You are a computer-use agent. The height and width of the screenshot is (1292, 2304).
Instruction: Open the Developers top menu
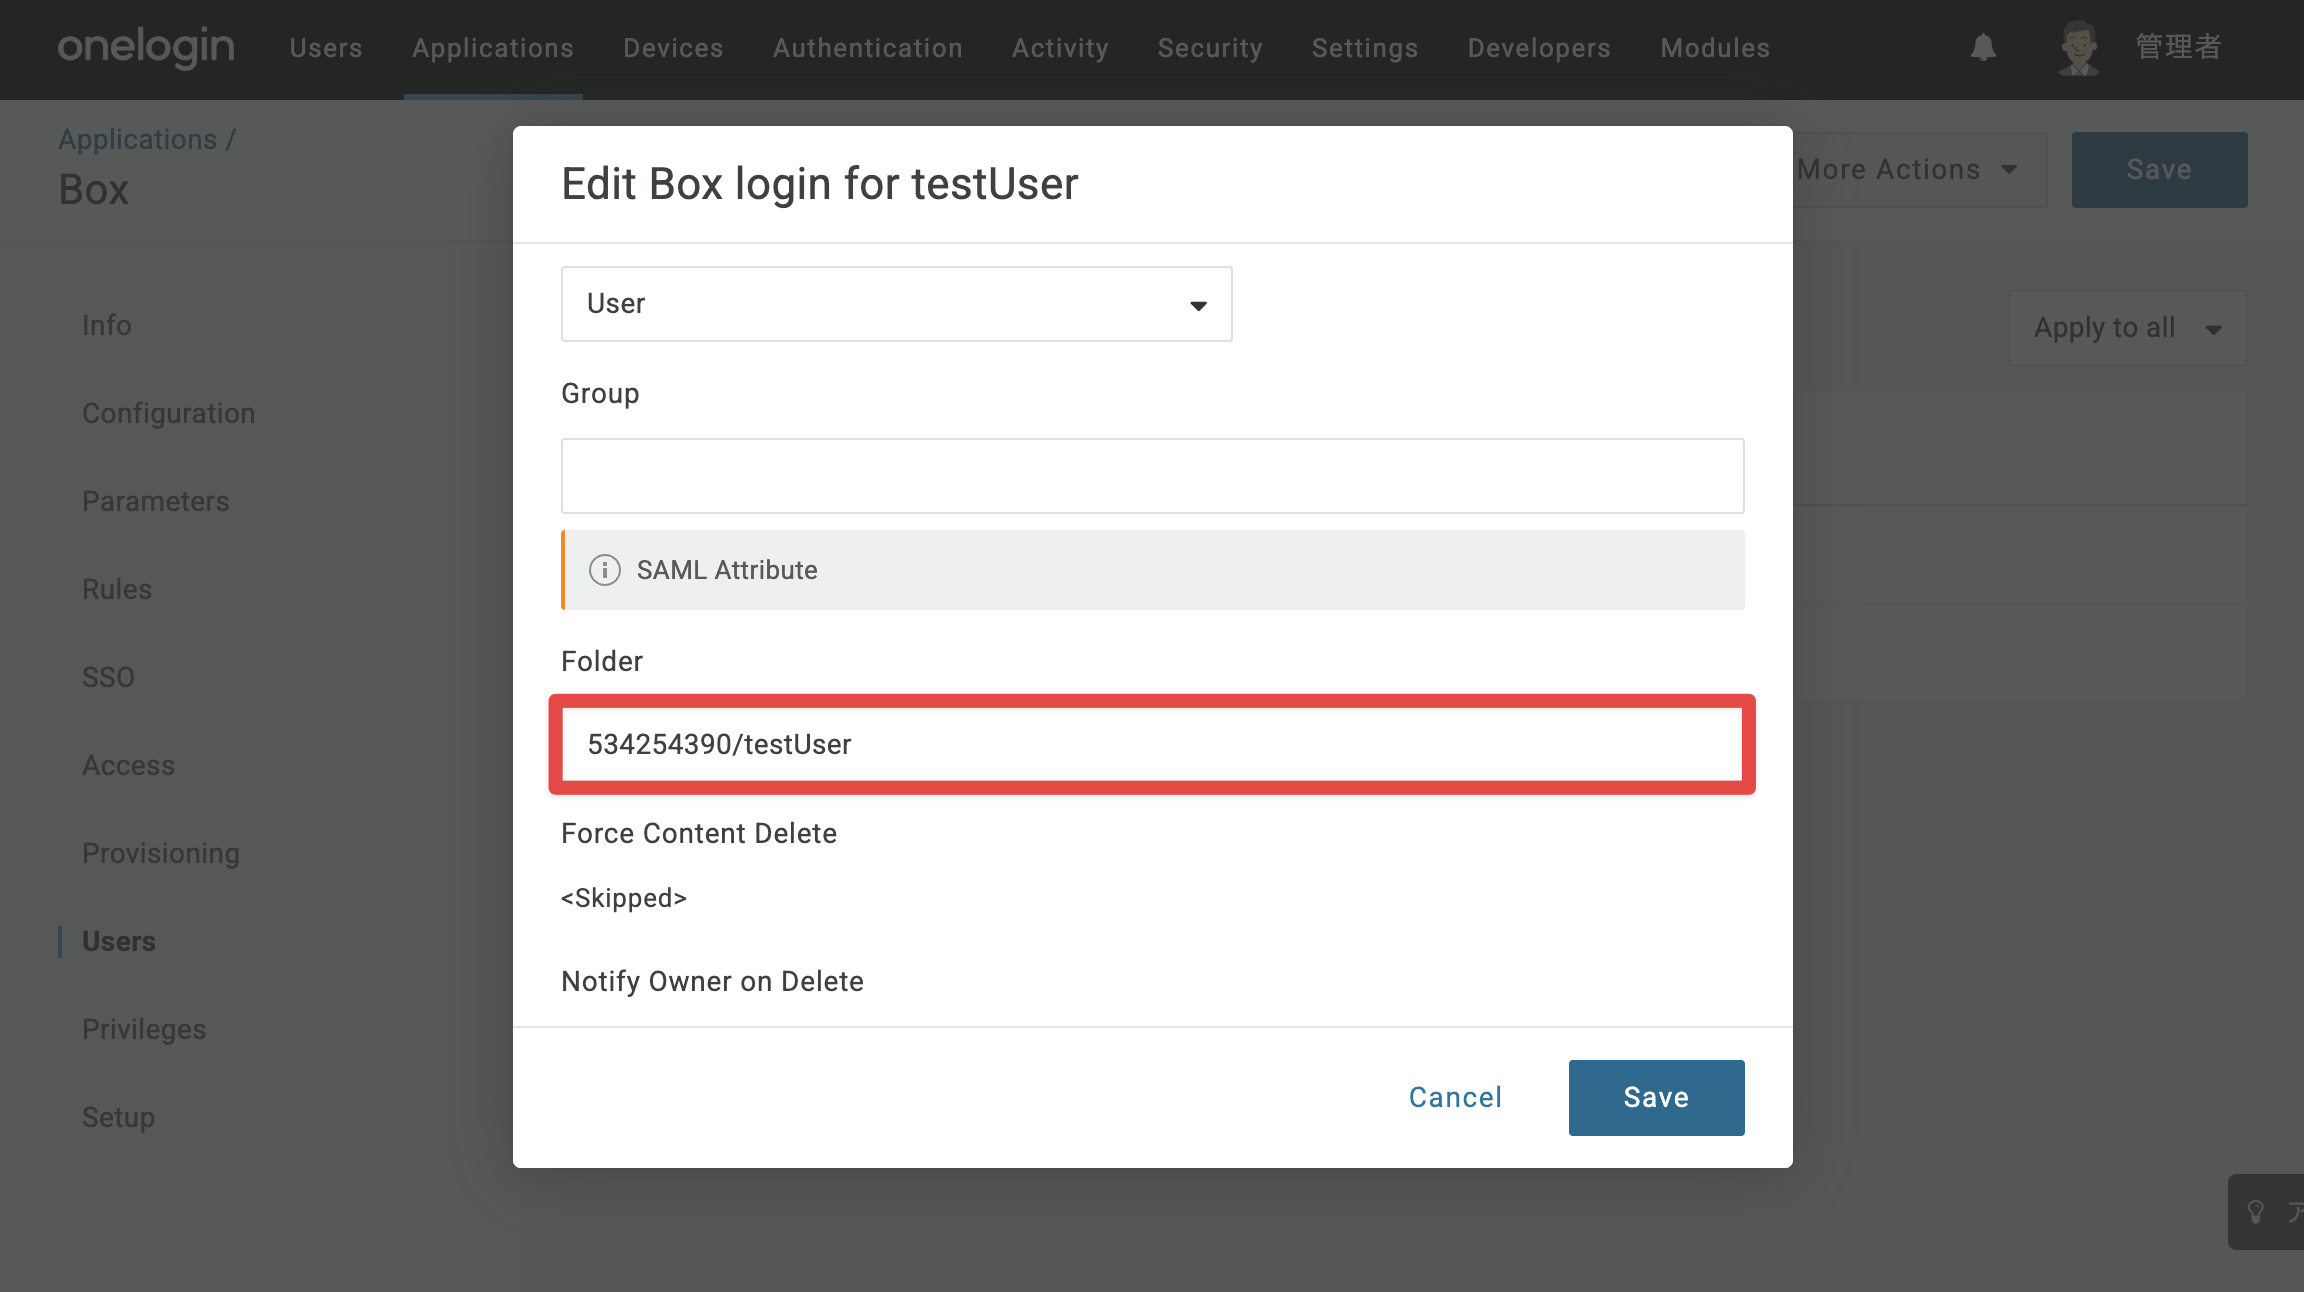point(1539,48)
